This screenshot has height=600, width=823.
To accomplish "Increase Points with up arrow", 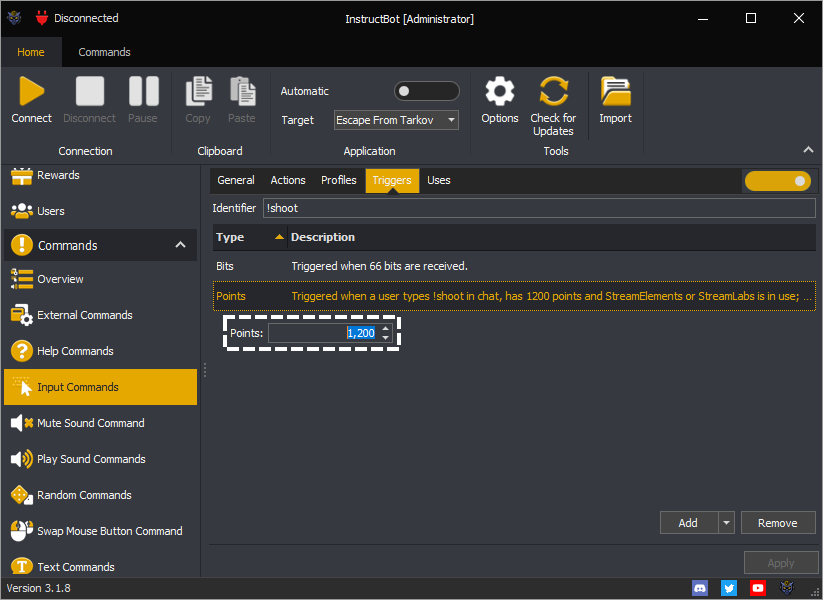I will point(386,329).
